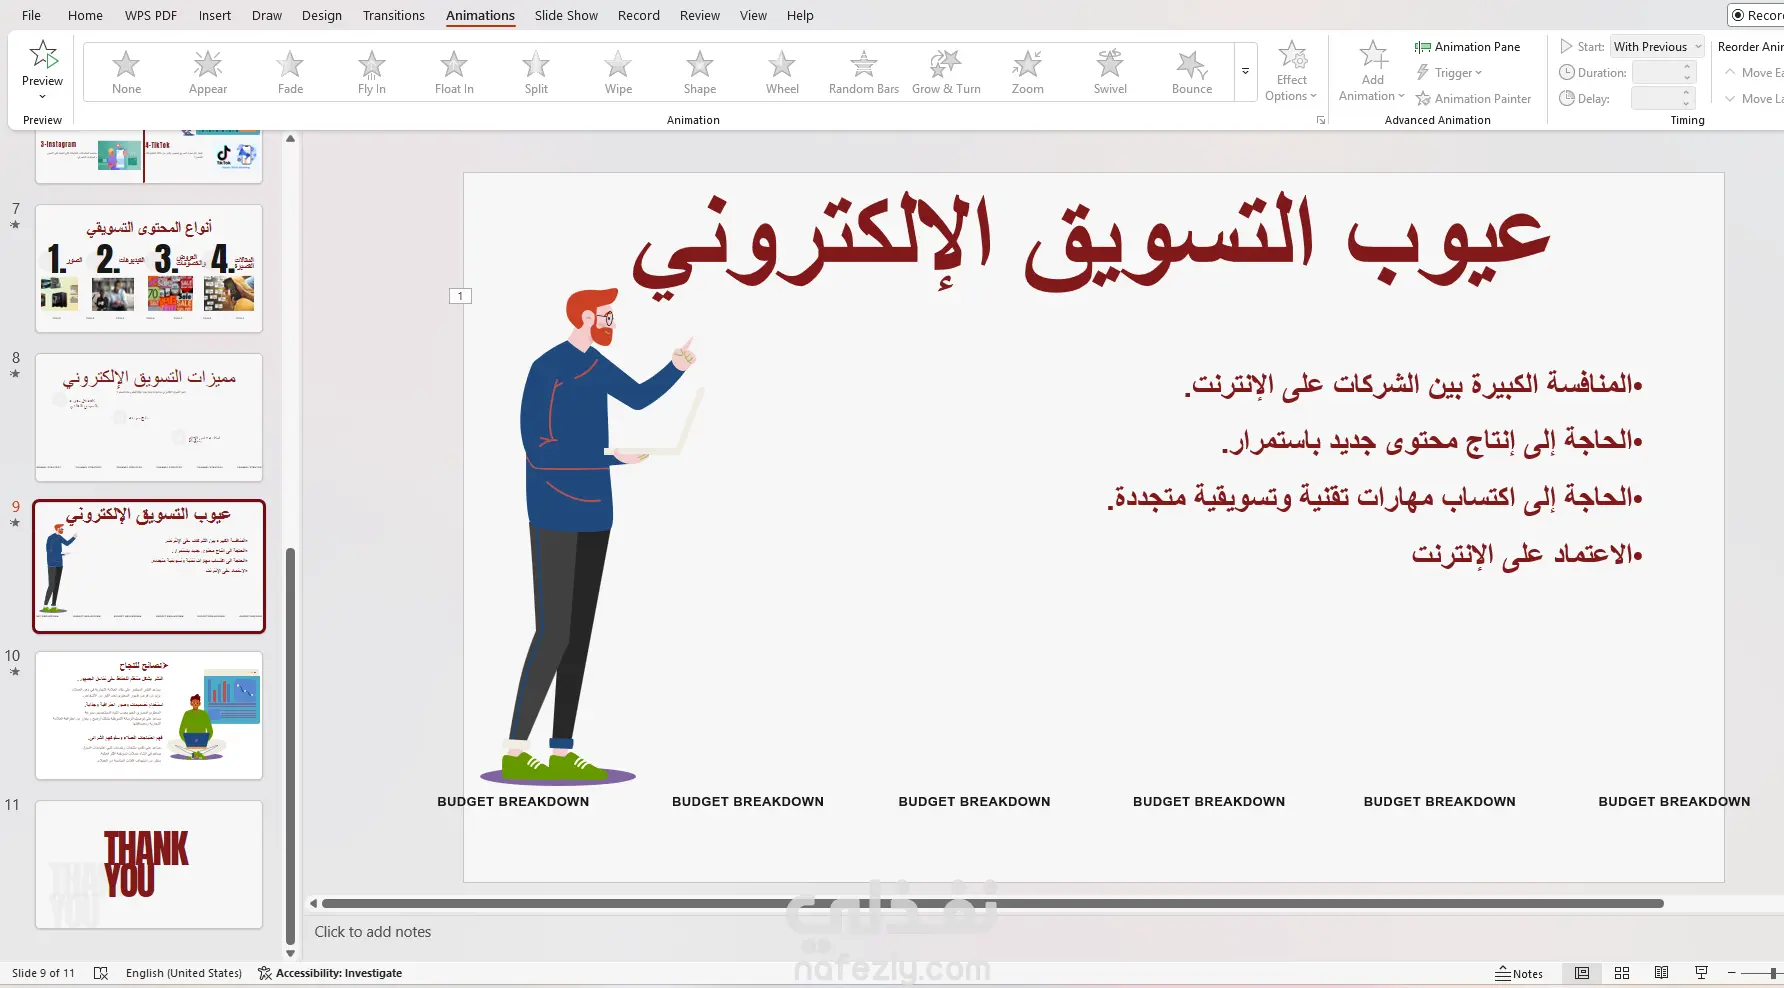Toggle Notes pane in status bar

coord(1519,973)
